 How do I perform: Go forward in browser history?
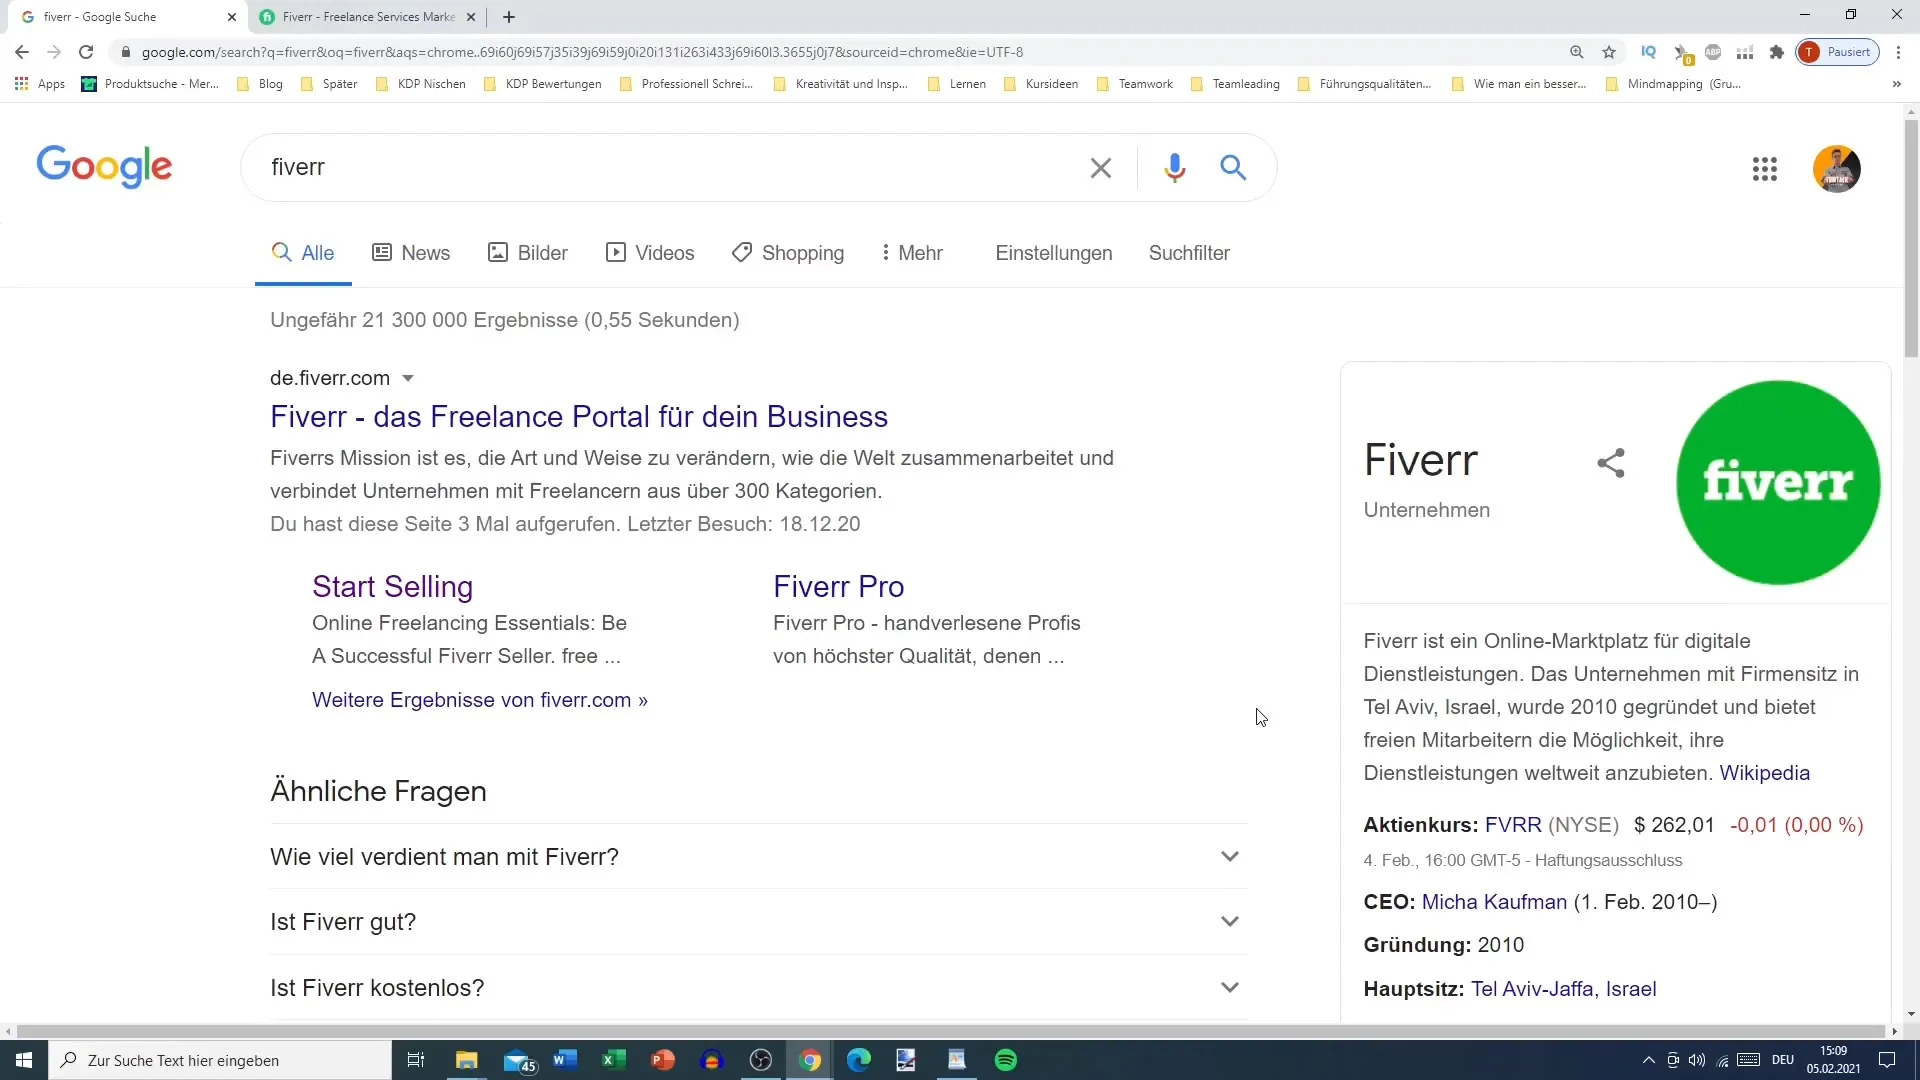(54, 52)
